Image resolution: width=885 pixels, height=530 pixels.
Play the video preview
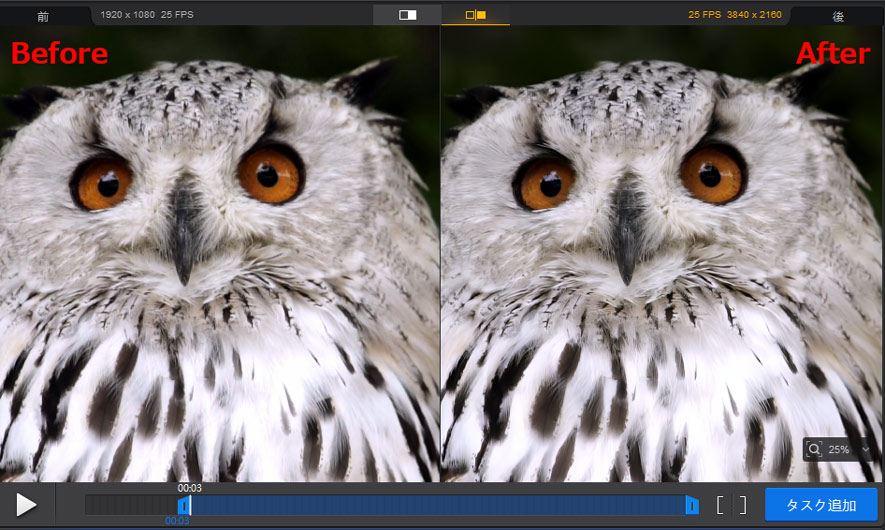[x=26, y=505]
